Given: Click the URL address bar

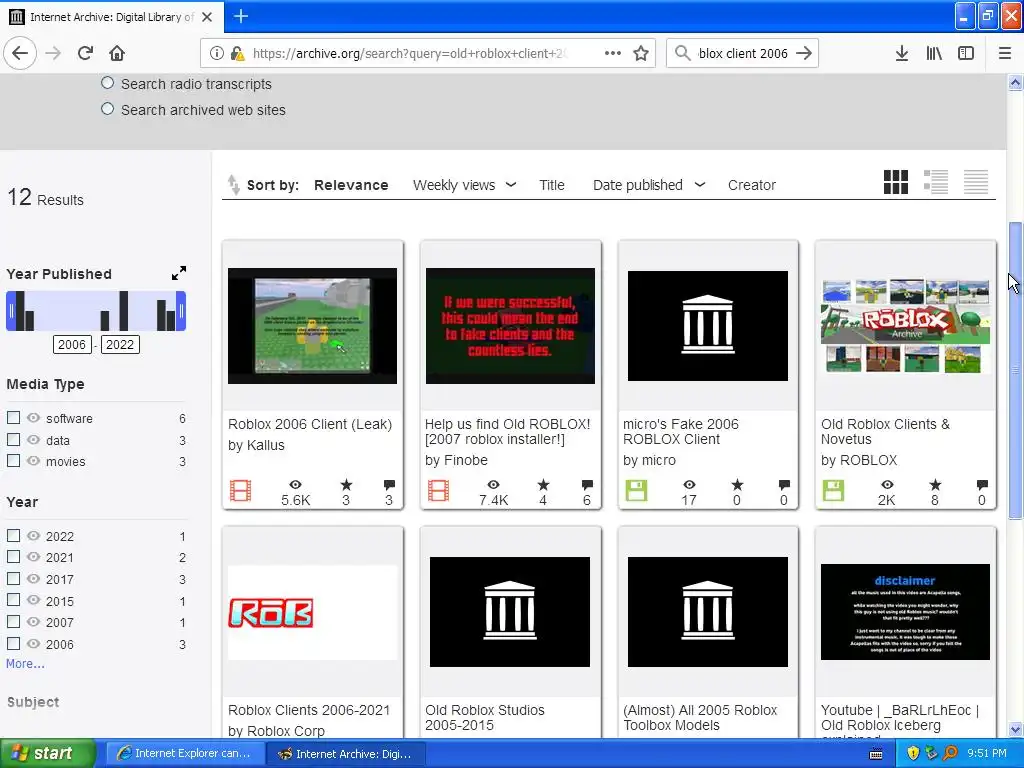Looking at the screenshot, I should coord(409,54).
